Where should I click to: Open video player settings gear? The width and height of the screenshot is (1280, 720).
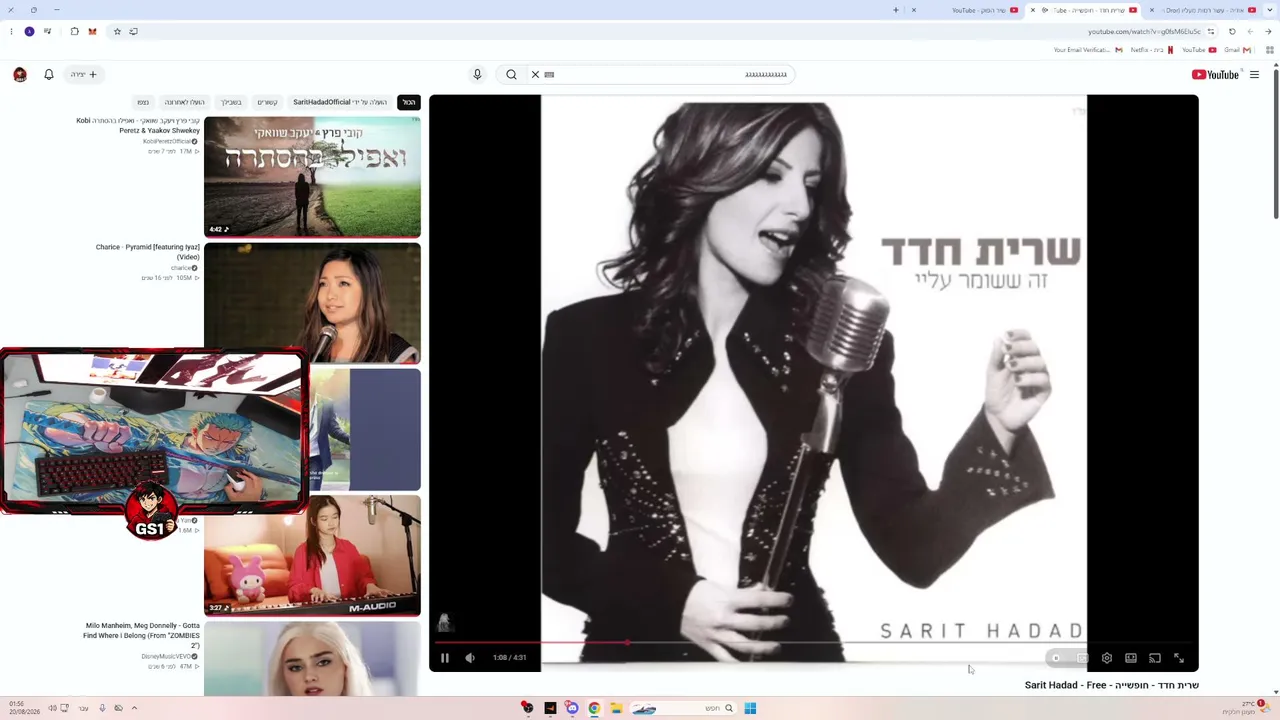(x=1107, y=658)
